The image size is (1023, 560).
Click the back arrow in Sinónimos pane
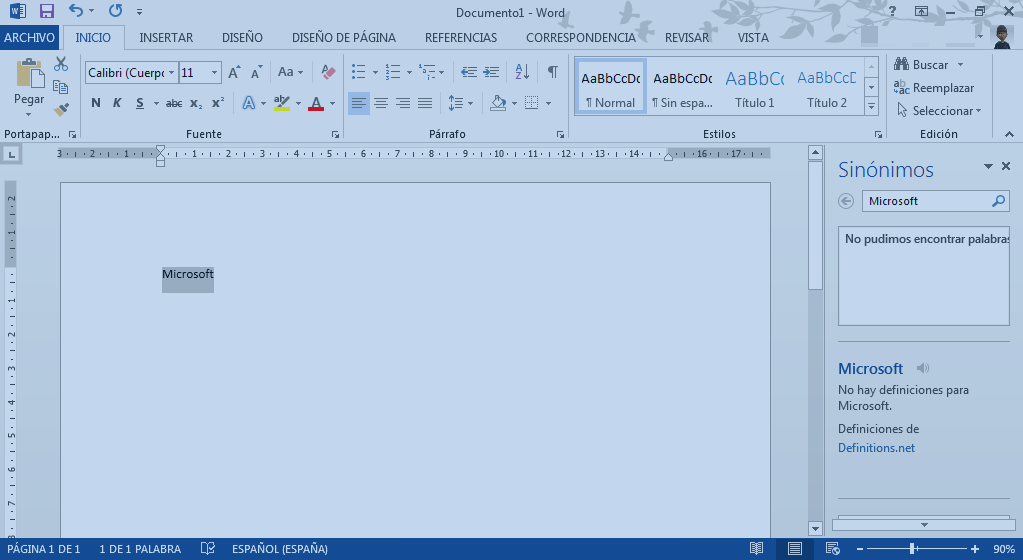click(846, 201)
